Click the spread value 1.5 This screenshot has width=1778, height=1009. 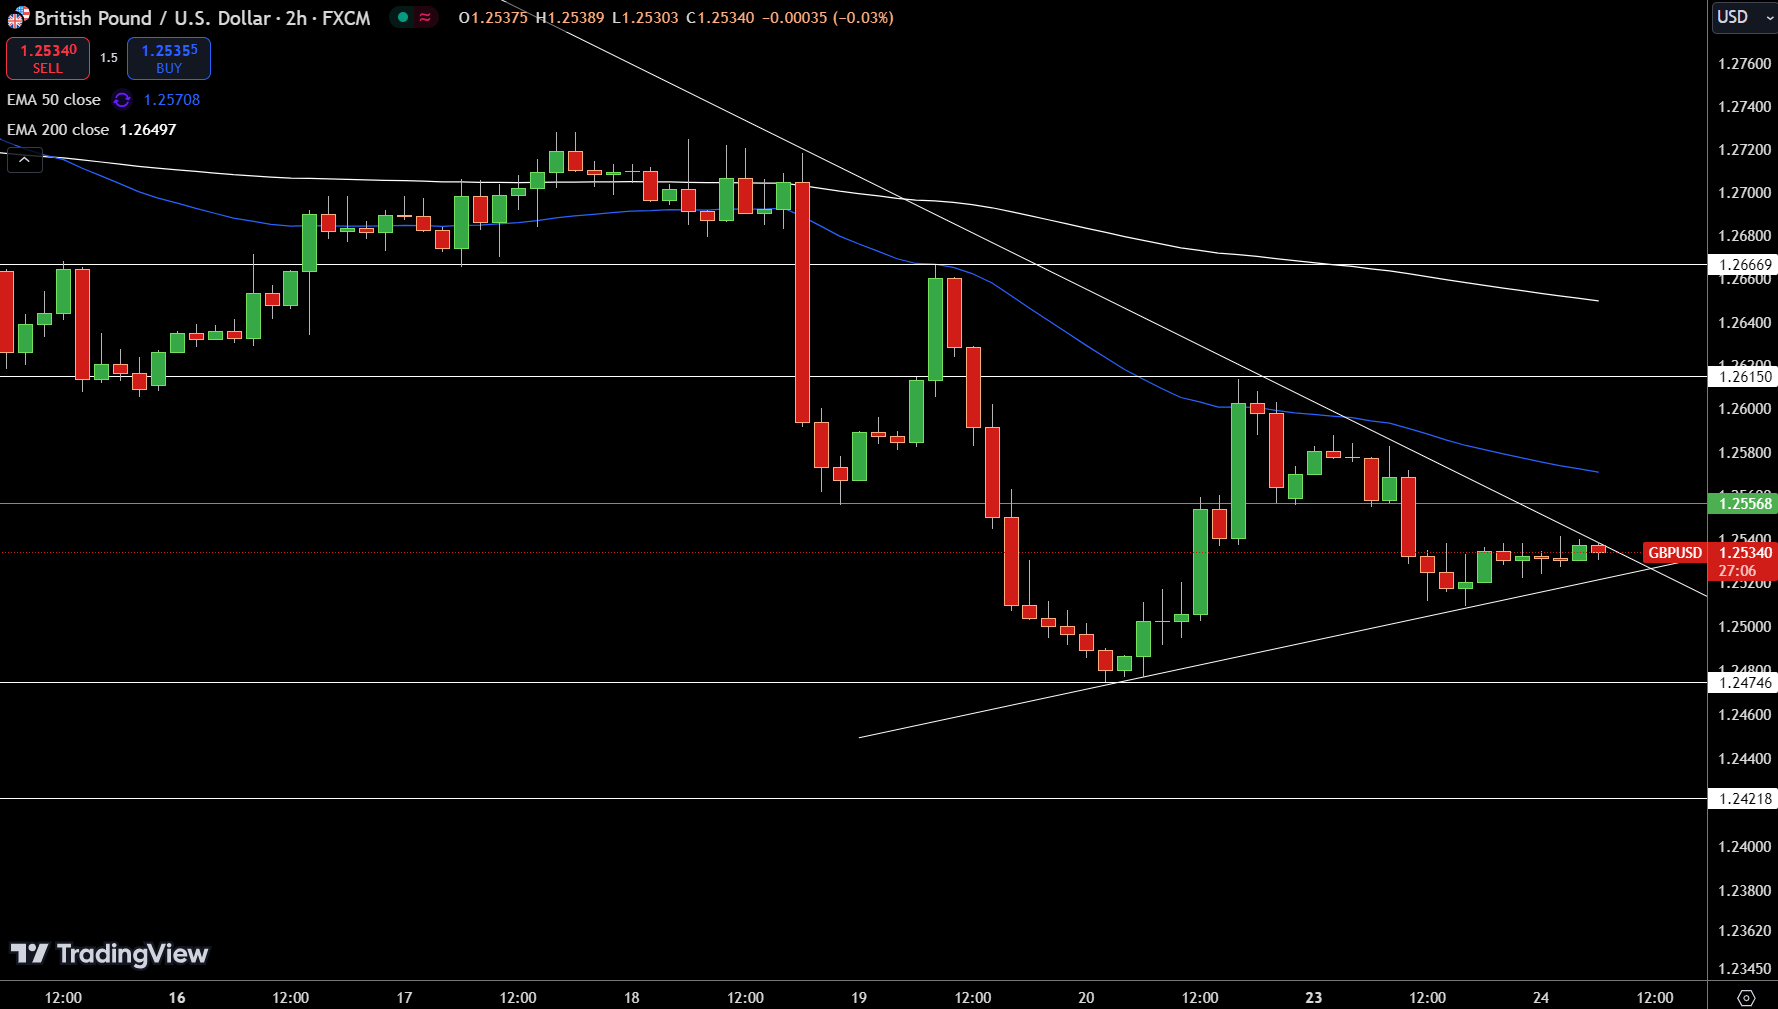pyautogui.click(x=109, y=58)
